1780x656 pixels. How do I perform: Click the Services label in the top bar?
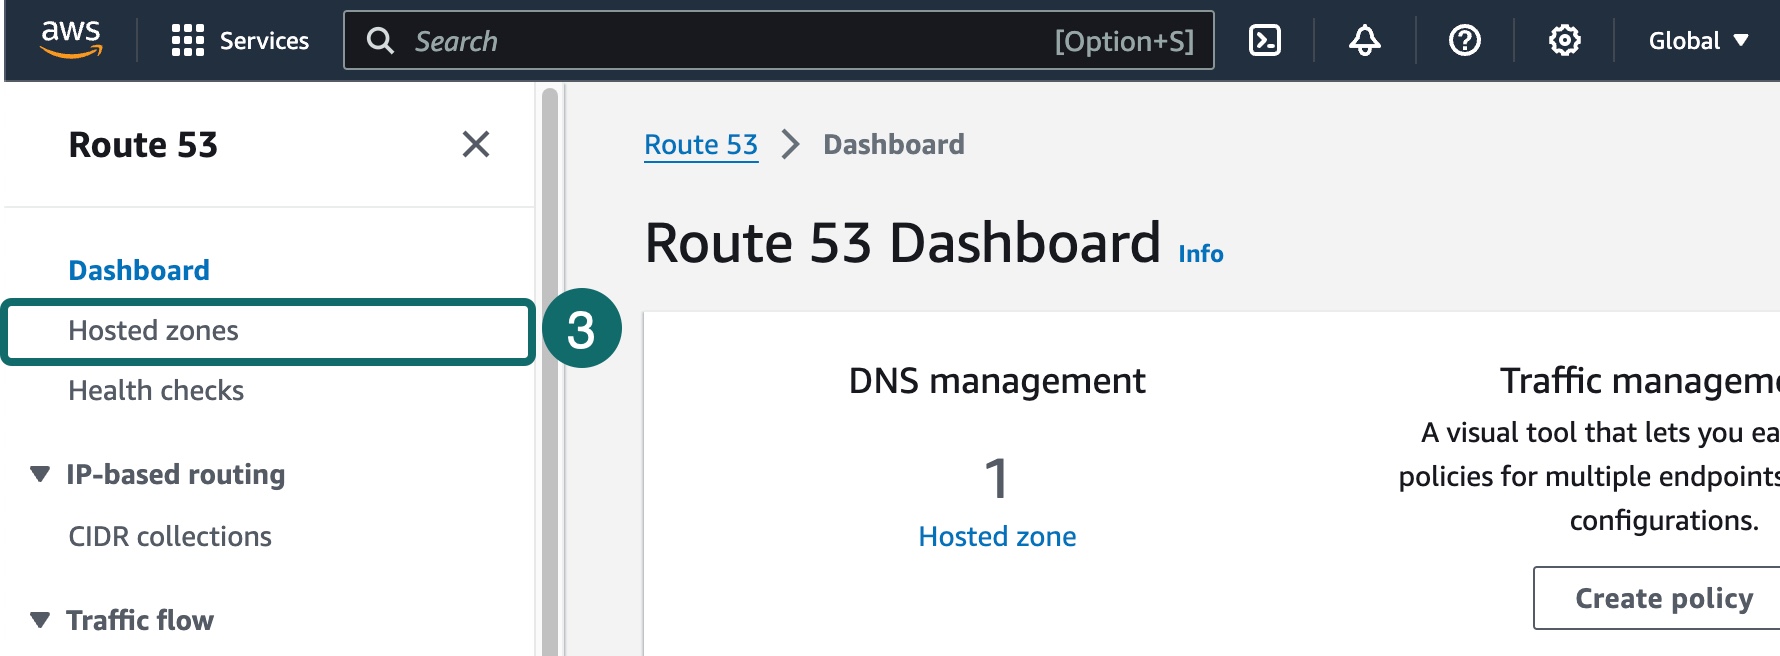coord(264,41)
